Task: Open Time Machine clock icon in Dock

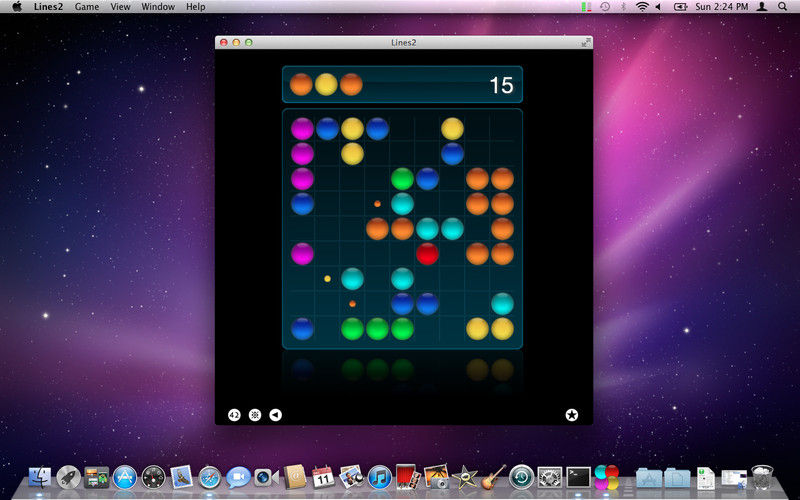Action: (x=521, y=478)
